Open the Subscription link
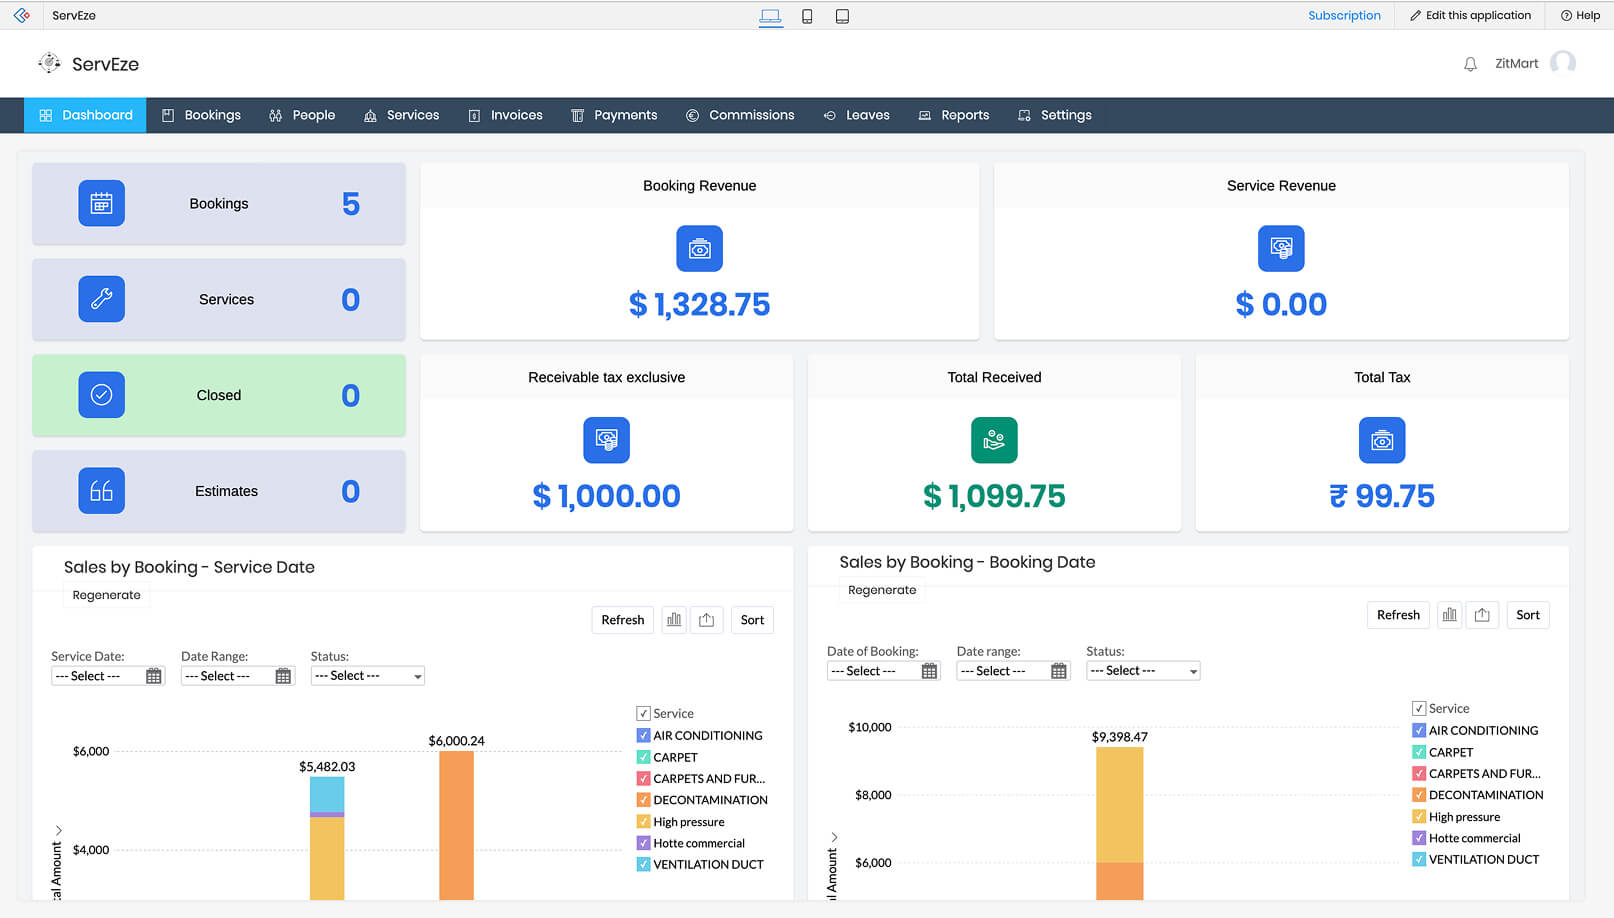Screen dimensions: 1614x918 tap(1344, 15)
